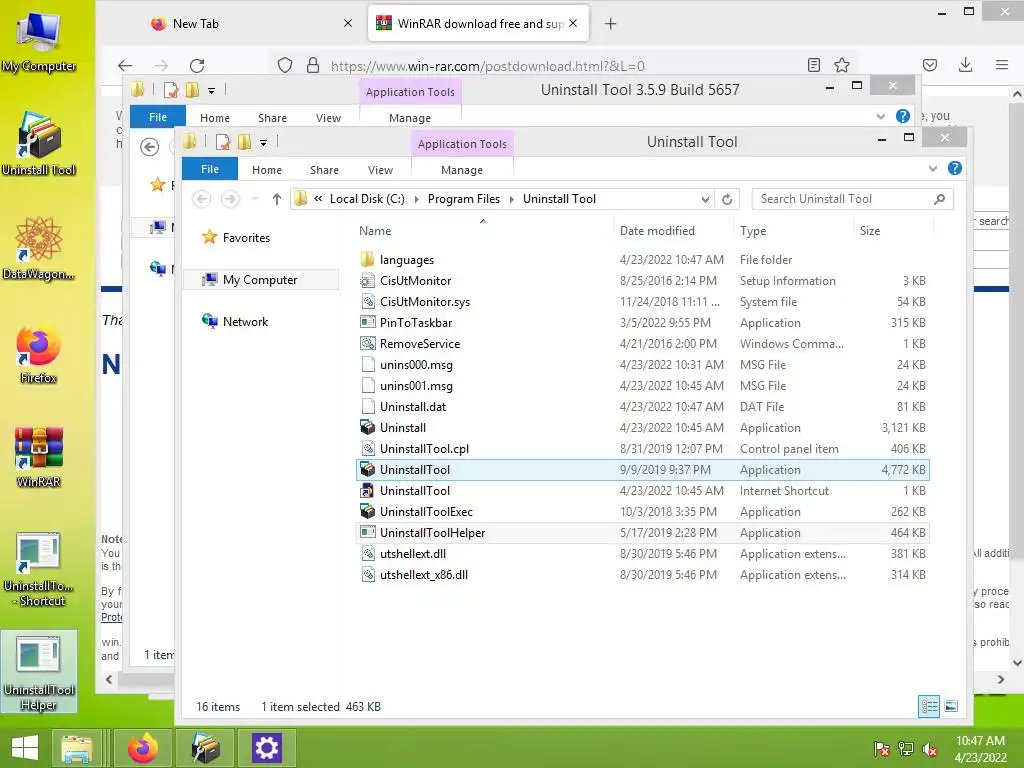Image resolution: width=1024 pixels, height=768 pixels.
Task: Switch to Firefox in taskbar
Action: [x=142, y=748]
